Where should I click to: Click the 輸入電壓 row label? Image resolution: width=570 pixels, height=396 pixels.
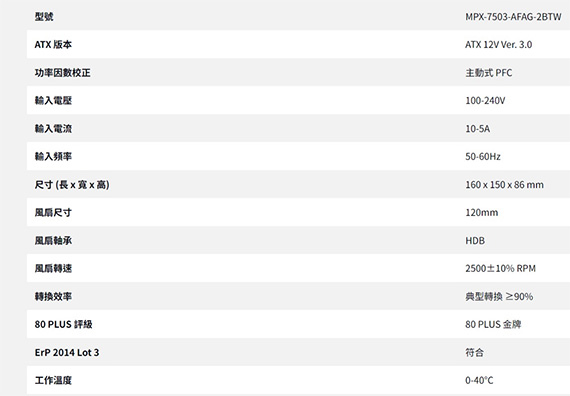pos(53,100)
